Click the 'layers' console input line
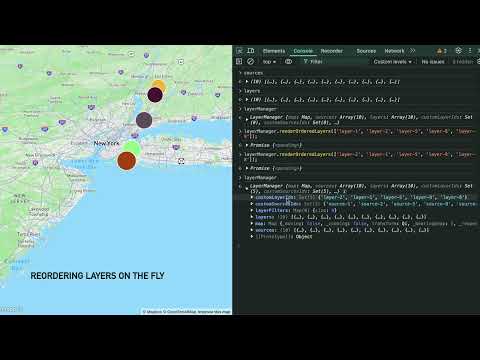The image size is (480, 360). [252, 91]
